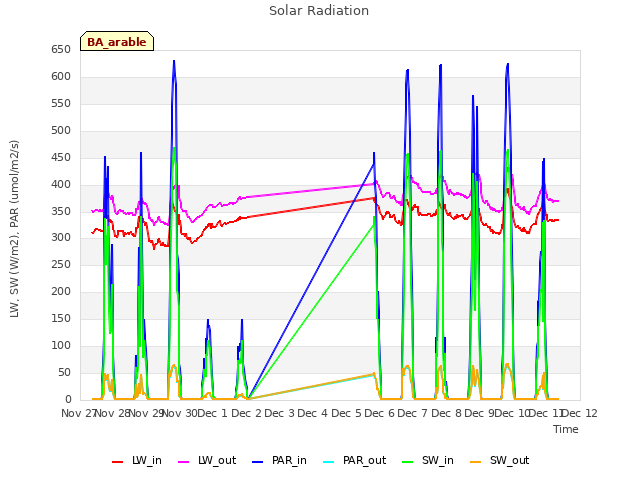Screen dimensions: 640x480
Task: Click the LW_out legend label
Action: tap(217, 460)
